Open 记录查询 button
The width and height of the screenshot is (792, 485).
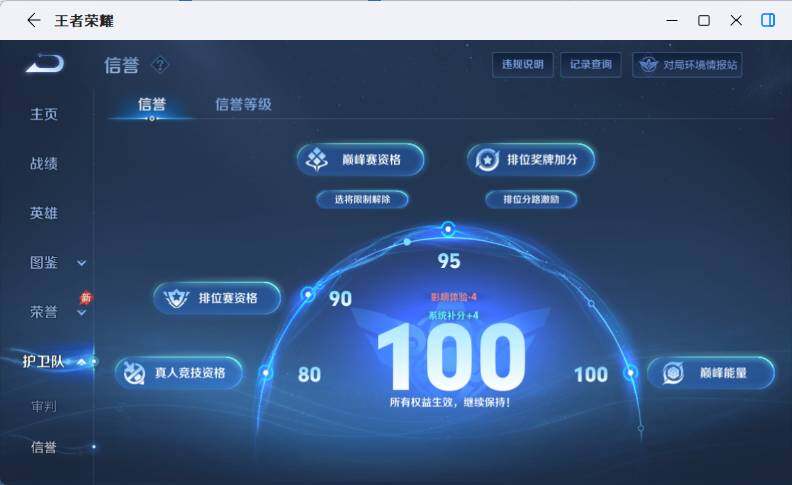590,65
